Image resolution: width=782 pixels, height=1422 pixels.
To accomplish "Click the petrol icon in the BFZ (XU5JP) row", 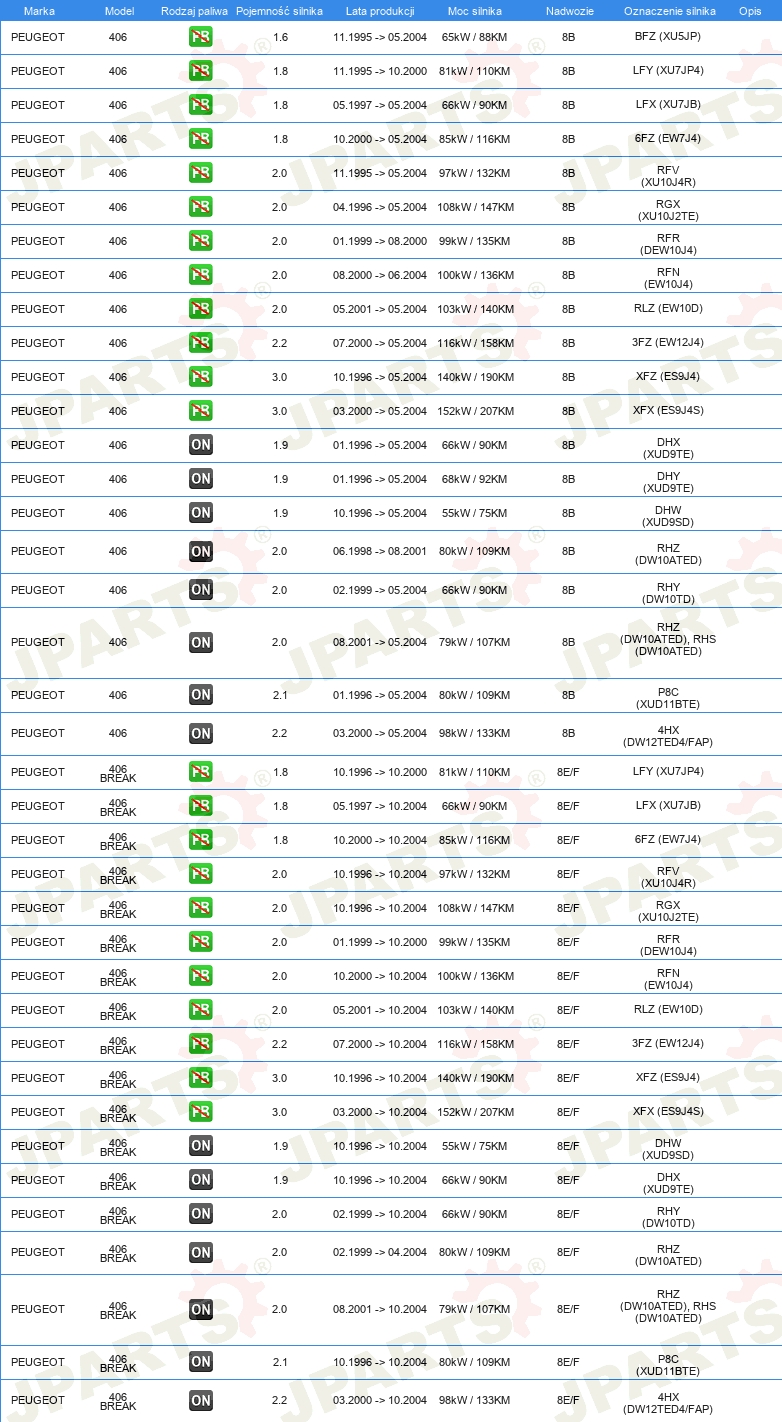I will (201, 37).
